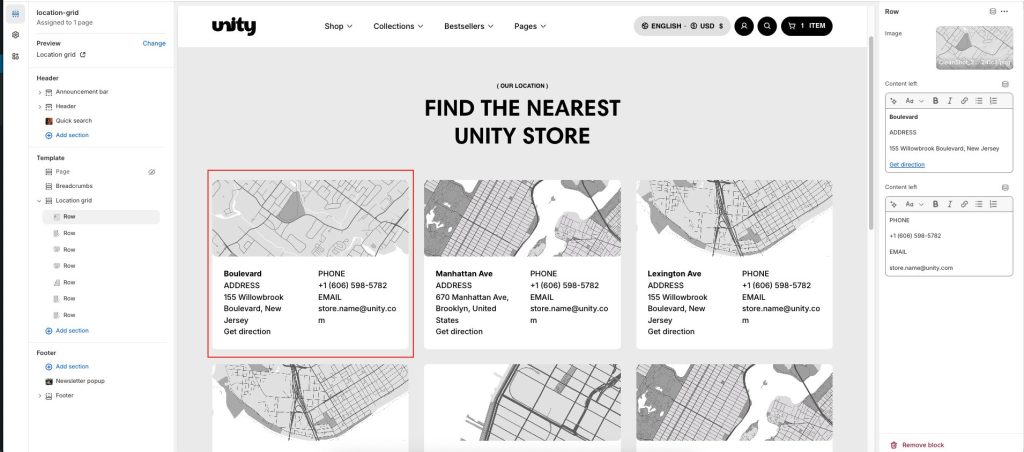Toggle visibility eye icon of Page section
The height and width of the screenshot is (452, 1024).
tap(152, 172)
